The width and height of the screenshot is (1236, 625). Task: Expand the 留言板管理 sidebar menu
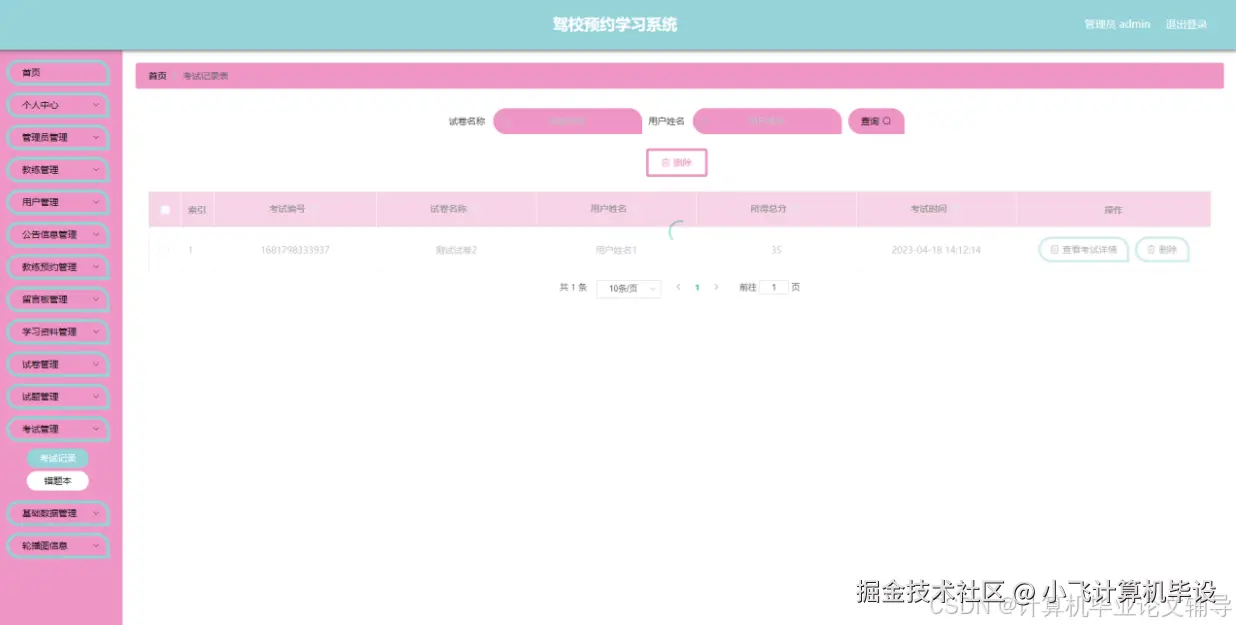(x=58, y=299)
